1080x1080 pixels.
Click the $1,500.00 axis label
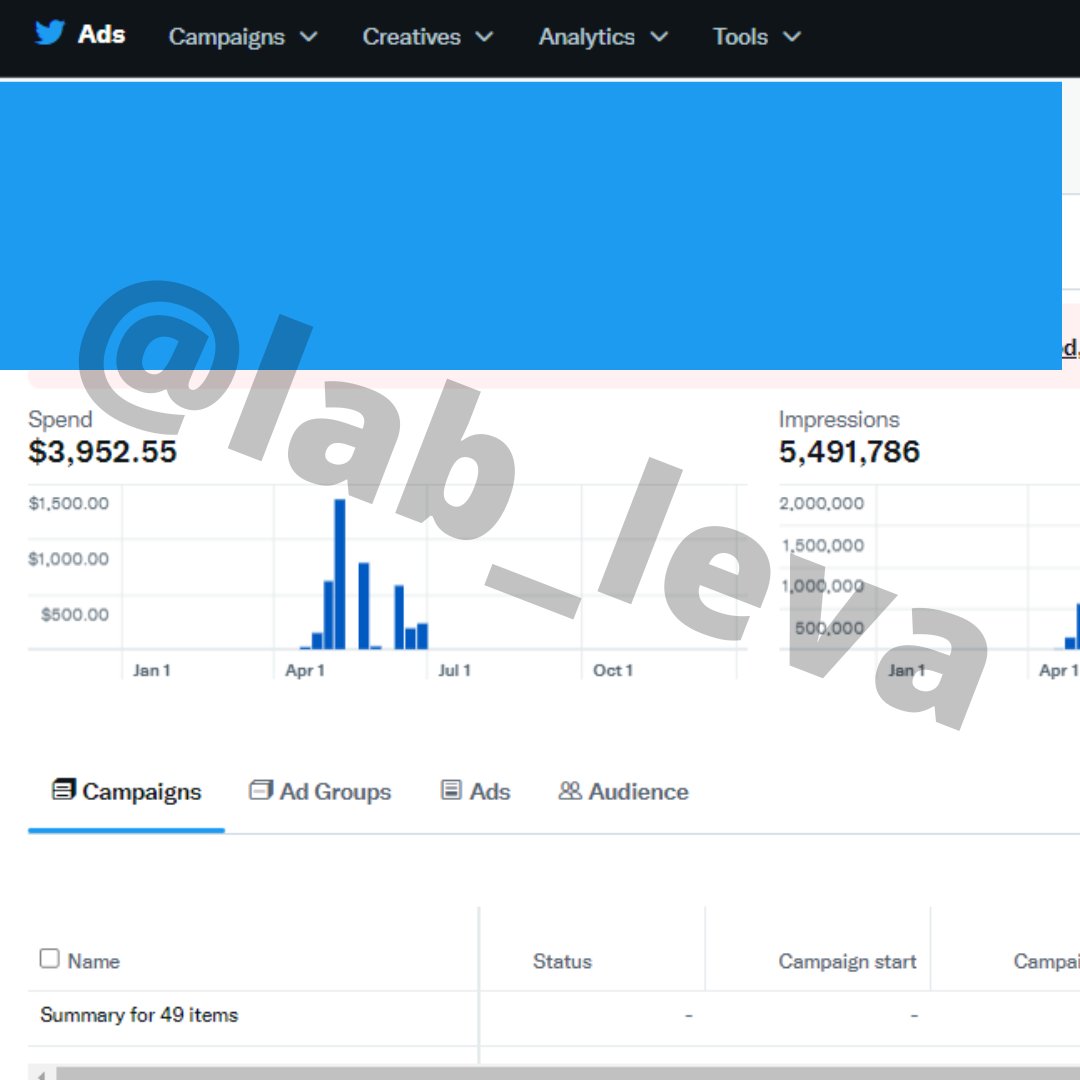tap(68, 503)
